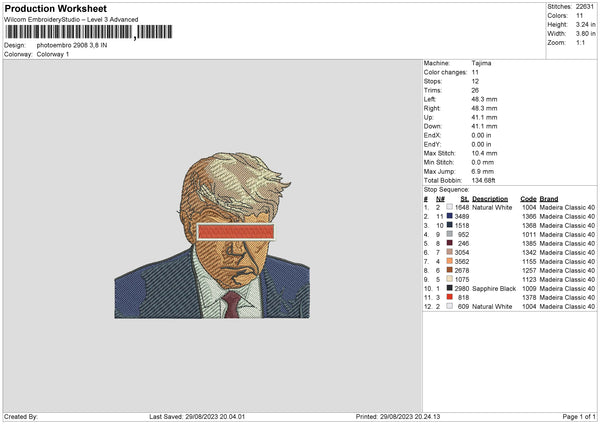Pick the gray swatch for code 1011

tap(449, 234)
